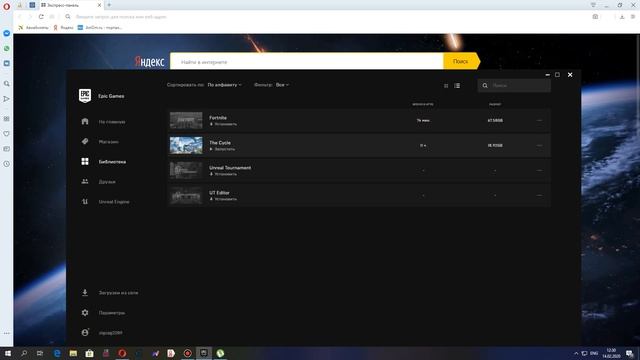Image resolution: width=640 pixels, height=360 pixels.
Task: Install Unreal Tournament
Action: point(223,174)
